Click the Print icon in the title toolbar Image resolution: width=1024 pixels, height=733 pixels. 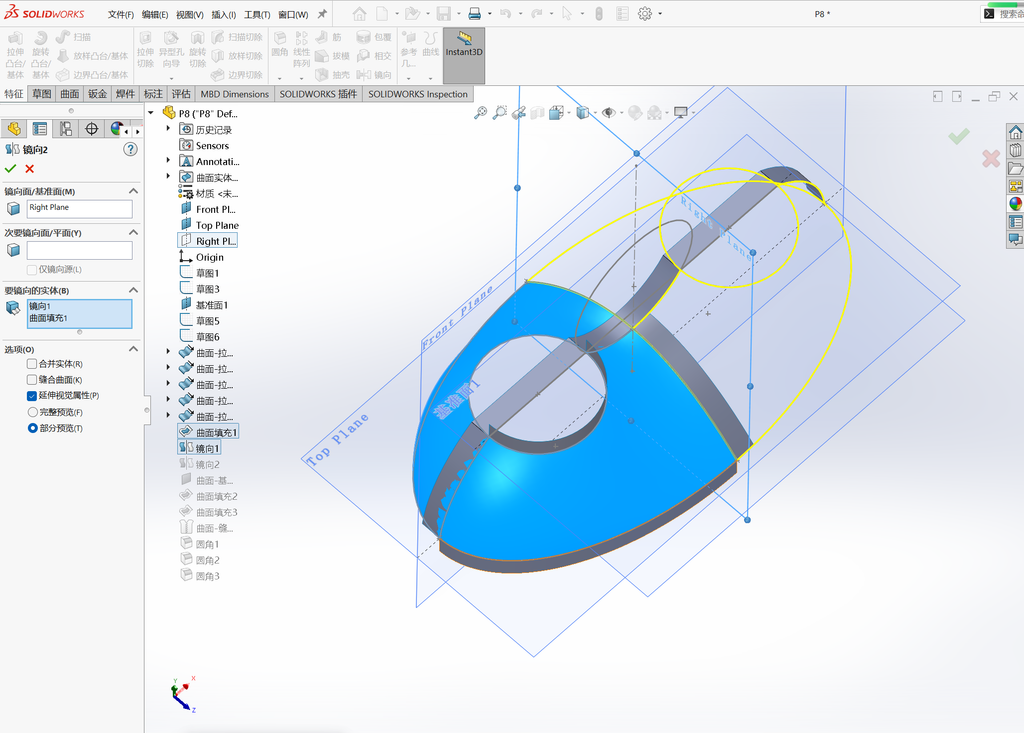(475, 14)
